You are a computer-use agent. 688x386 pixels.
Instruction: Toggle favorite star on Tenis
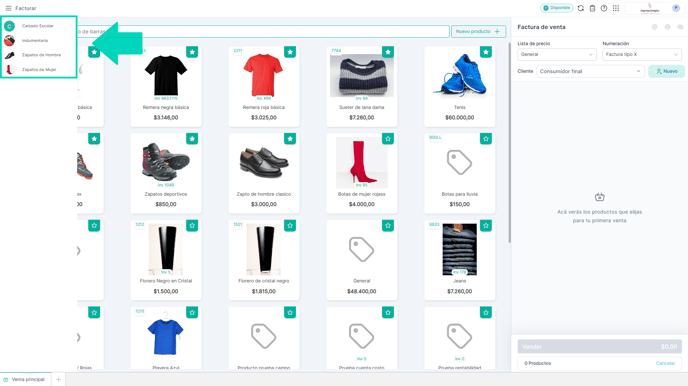pyautogui.click(x=486, y=52)
